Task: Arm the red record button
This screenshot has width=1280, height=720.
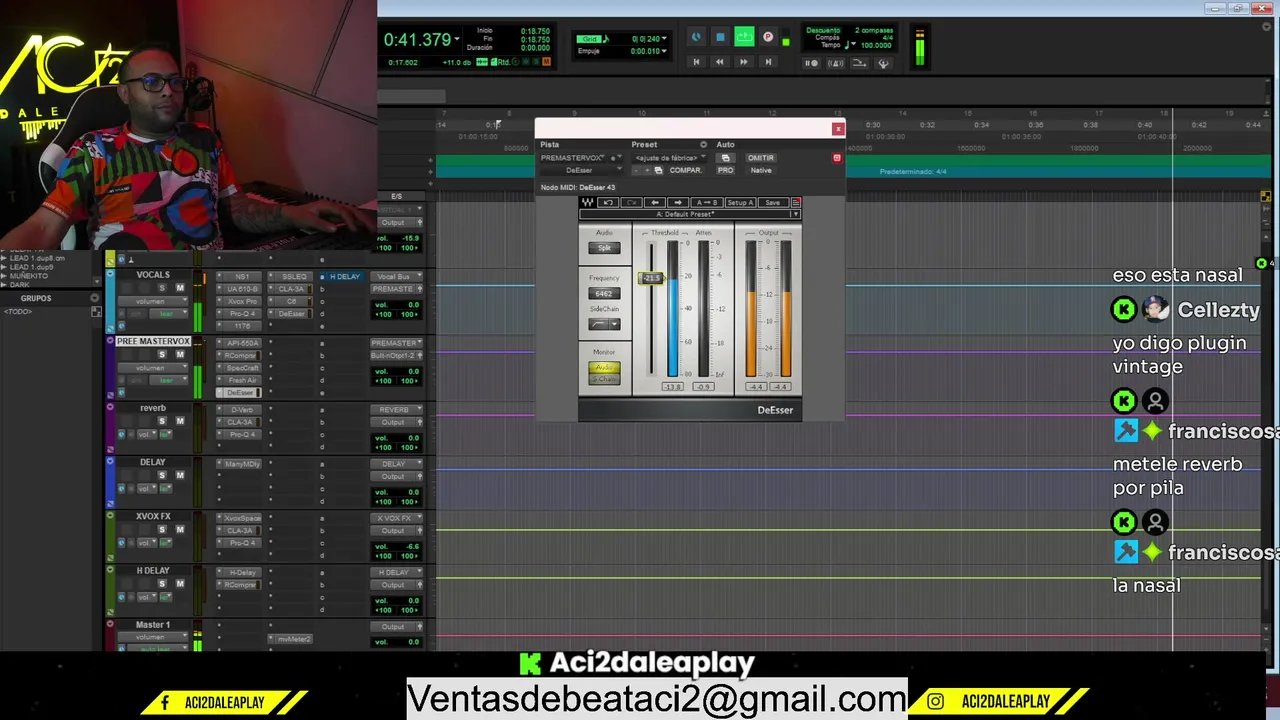Action: click(768, 37)
